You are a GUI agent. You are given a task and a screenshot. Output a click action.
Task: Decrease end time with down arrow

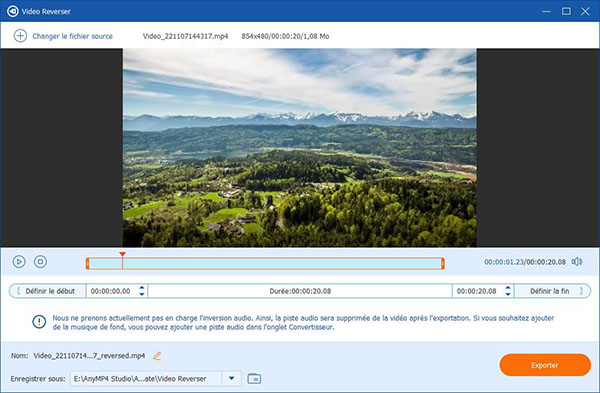(x=508, y=294)
